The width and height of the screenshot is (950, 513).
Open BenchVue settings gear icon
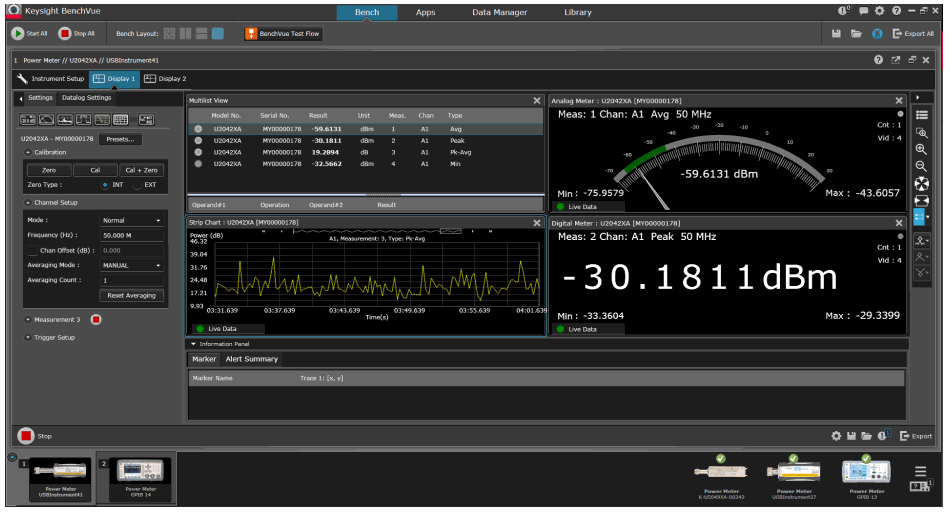[x=879, y=11]
